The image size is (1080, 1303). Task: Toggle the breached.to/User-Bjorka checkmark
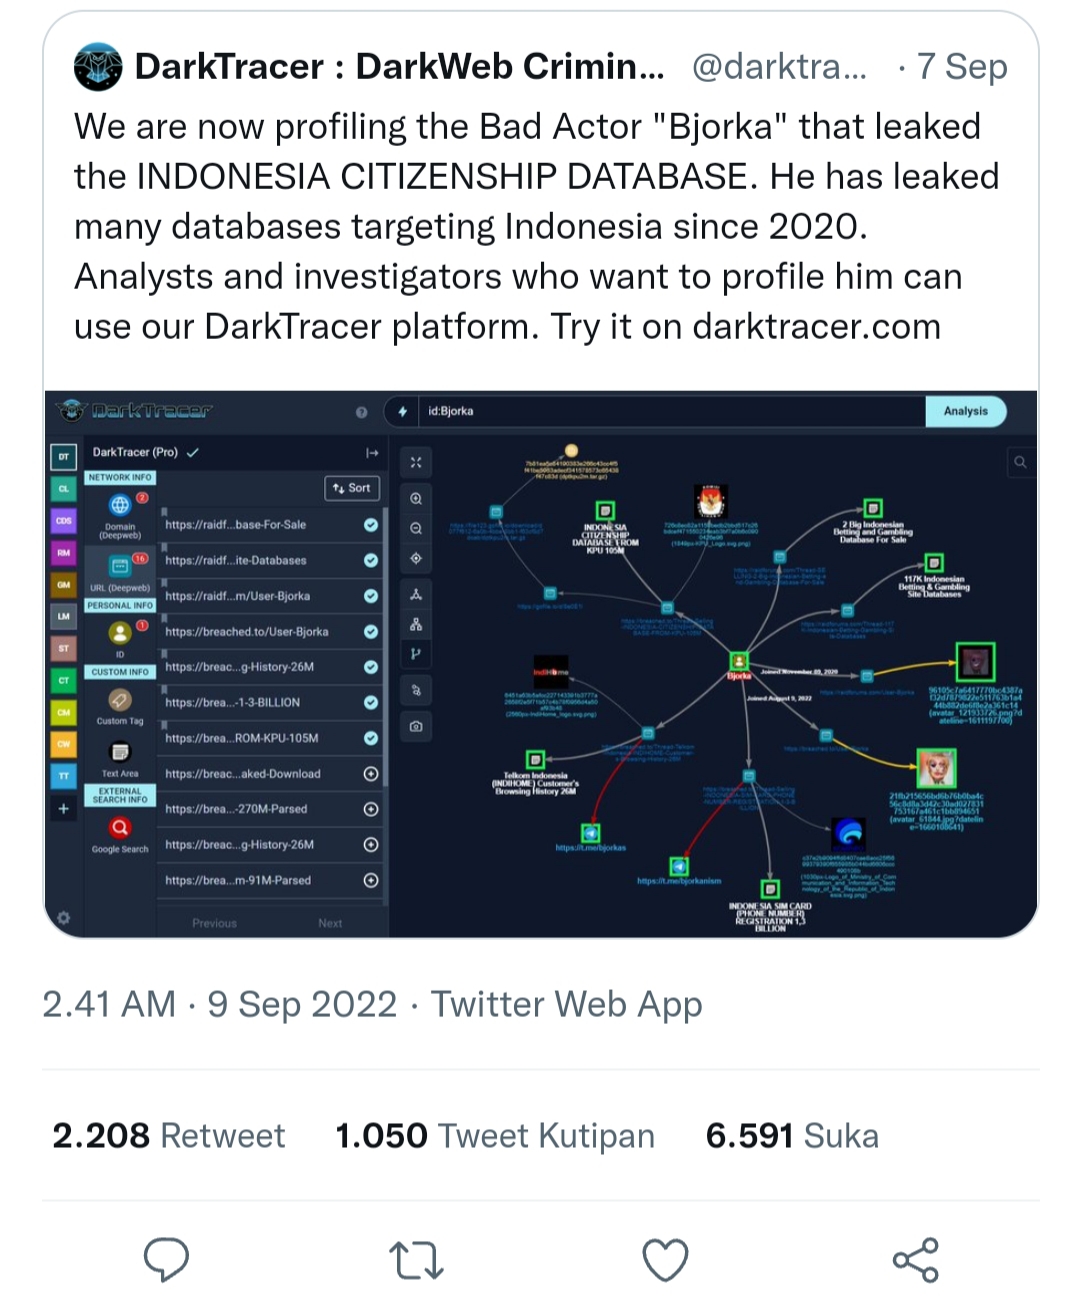click(x=371, y=632)
